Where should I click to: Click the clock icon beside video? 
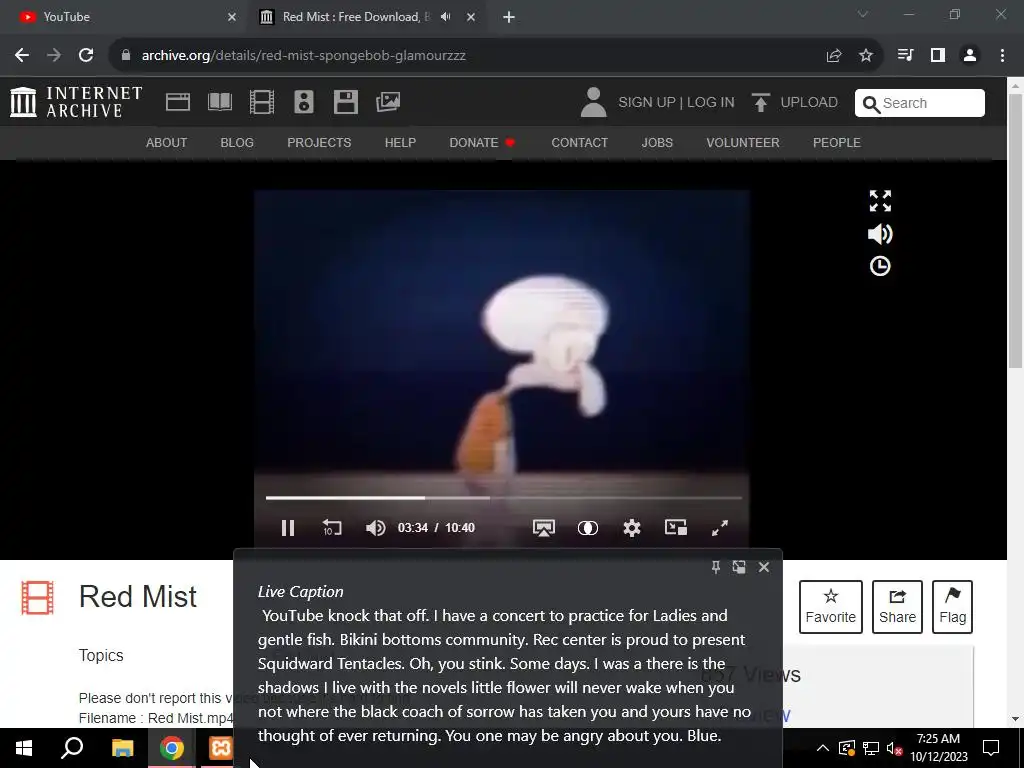pyautogui.click(x=880, y=266)
